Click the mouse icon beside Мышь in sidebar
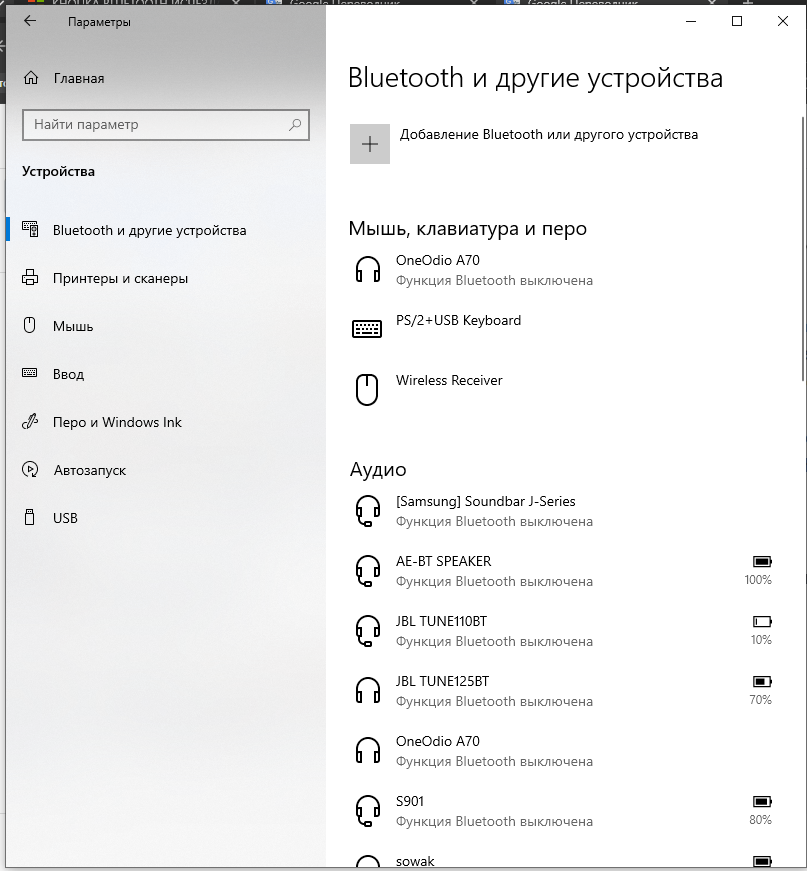The width and height of the screenshot is (807, 871). coord(29,326)
